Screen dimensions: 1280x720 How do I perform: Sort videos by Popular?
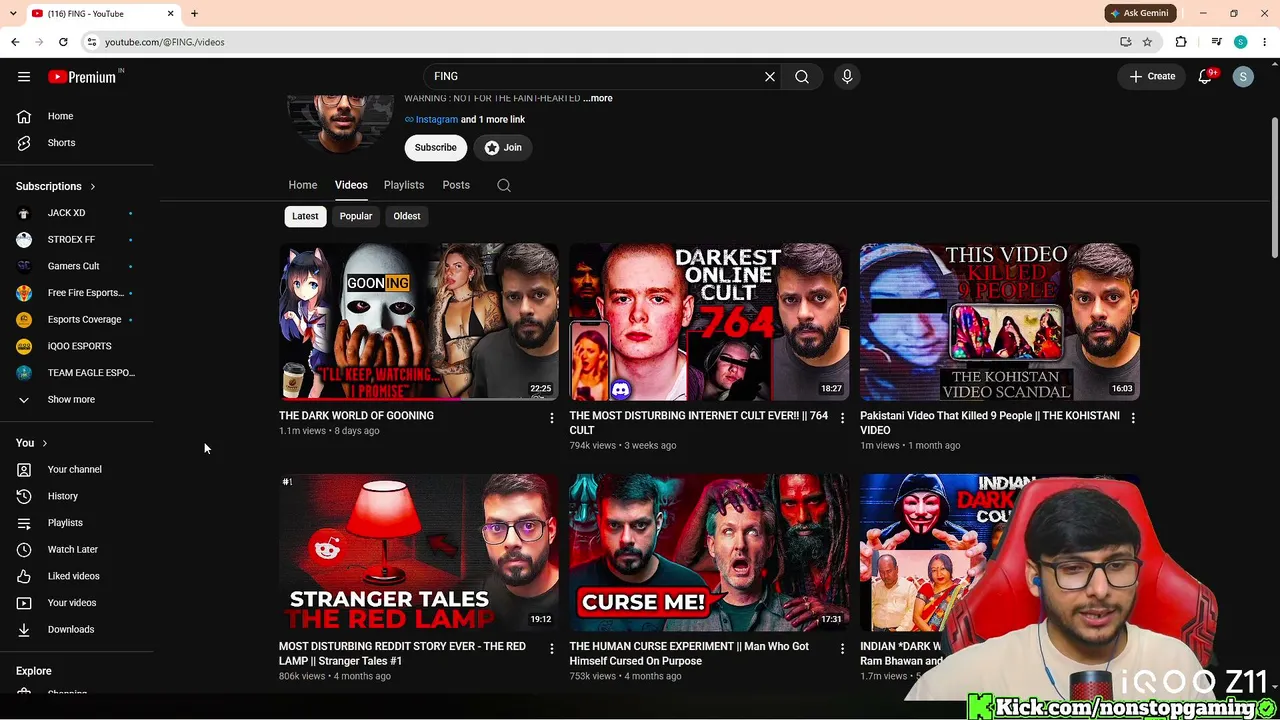[356, 216]
